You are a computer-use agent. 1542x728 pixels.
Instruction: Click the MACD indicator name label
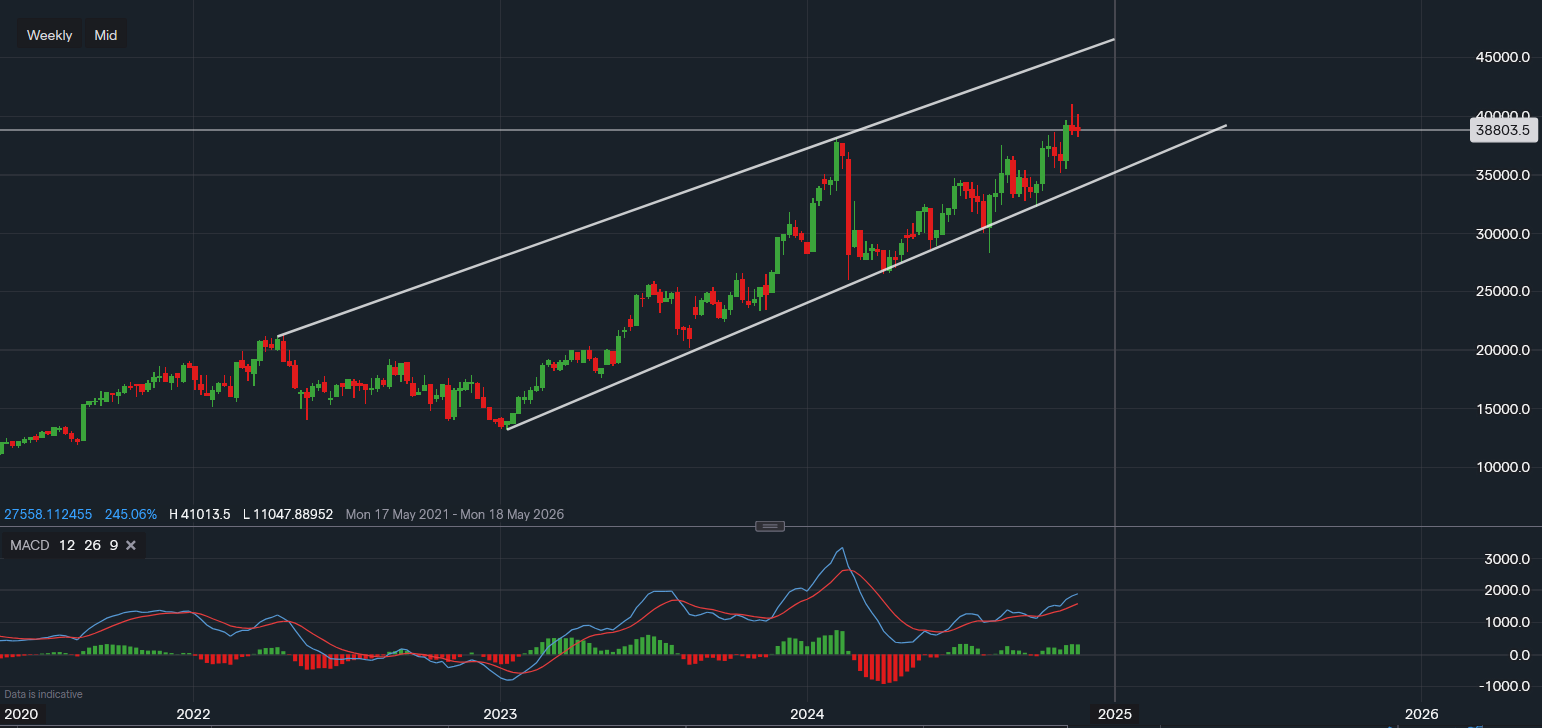[x=30, y=545]
